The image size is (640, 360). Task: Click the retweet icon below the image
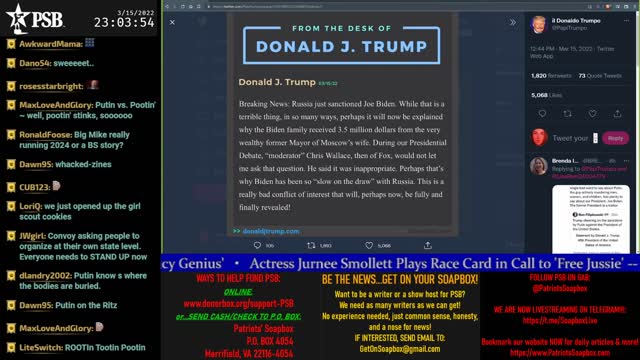(311, 245)
